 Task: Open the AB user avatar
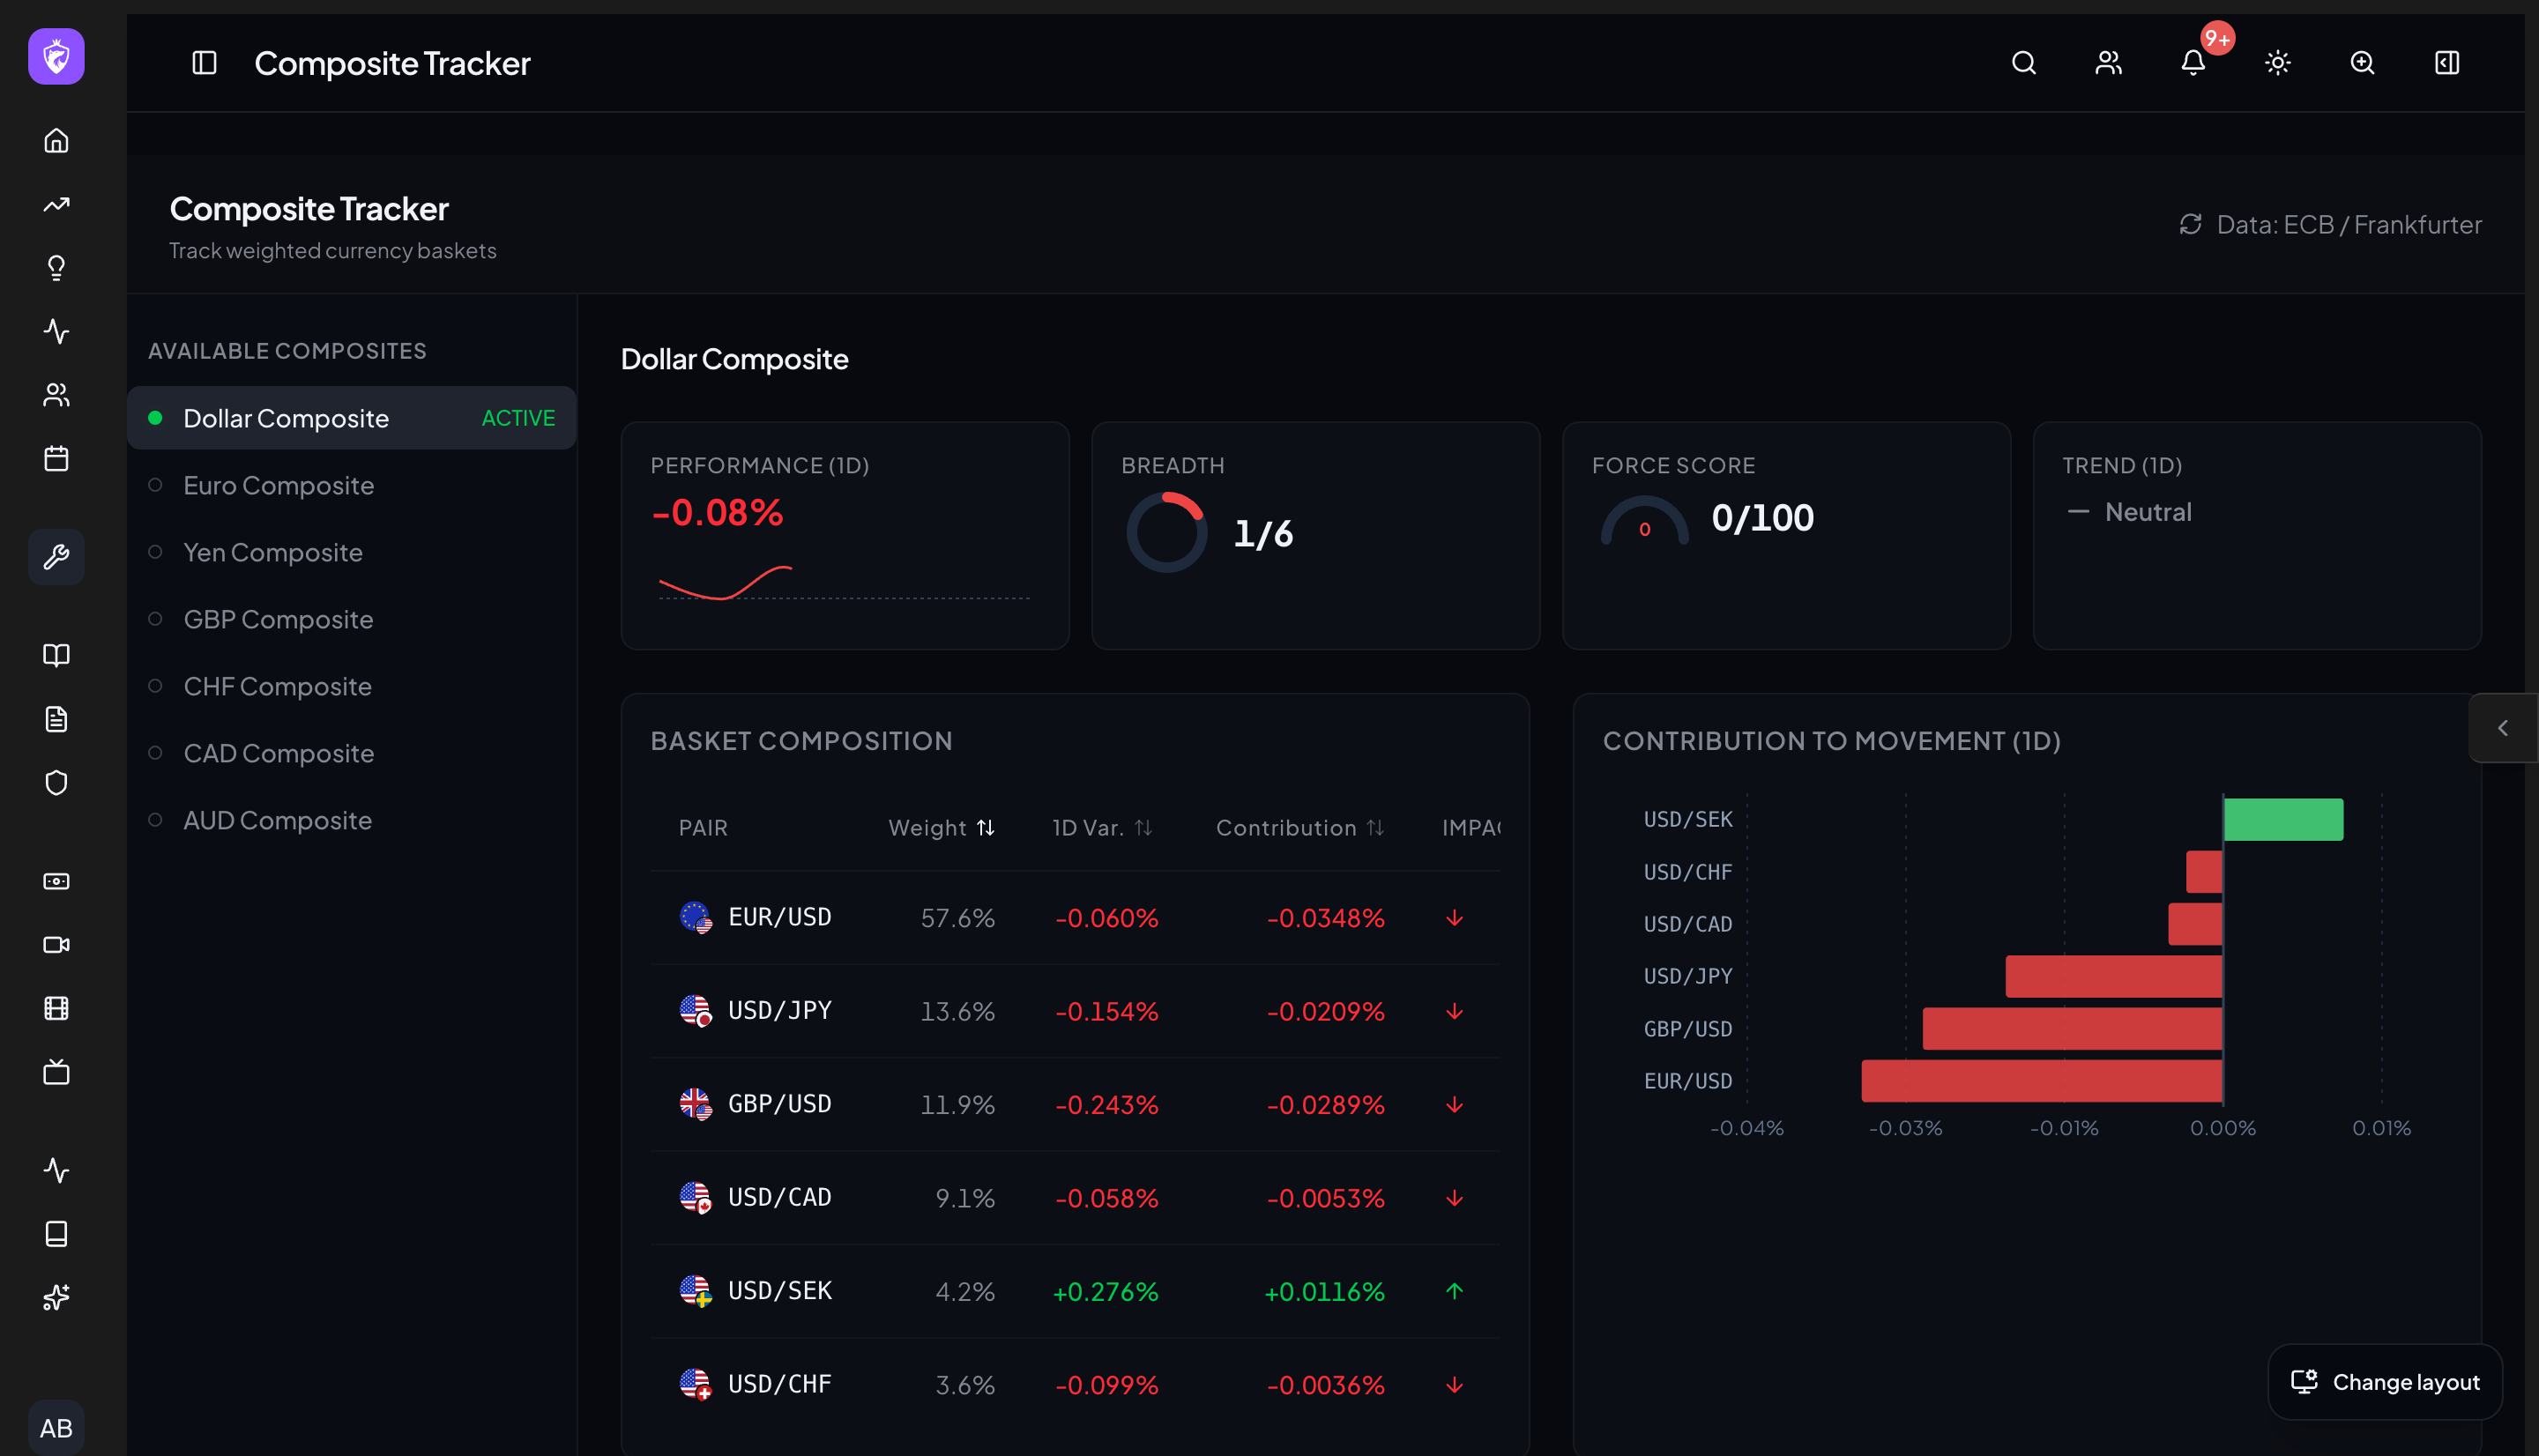point(56,1428)
